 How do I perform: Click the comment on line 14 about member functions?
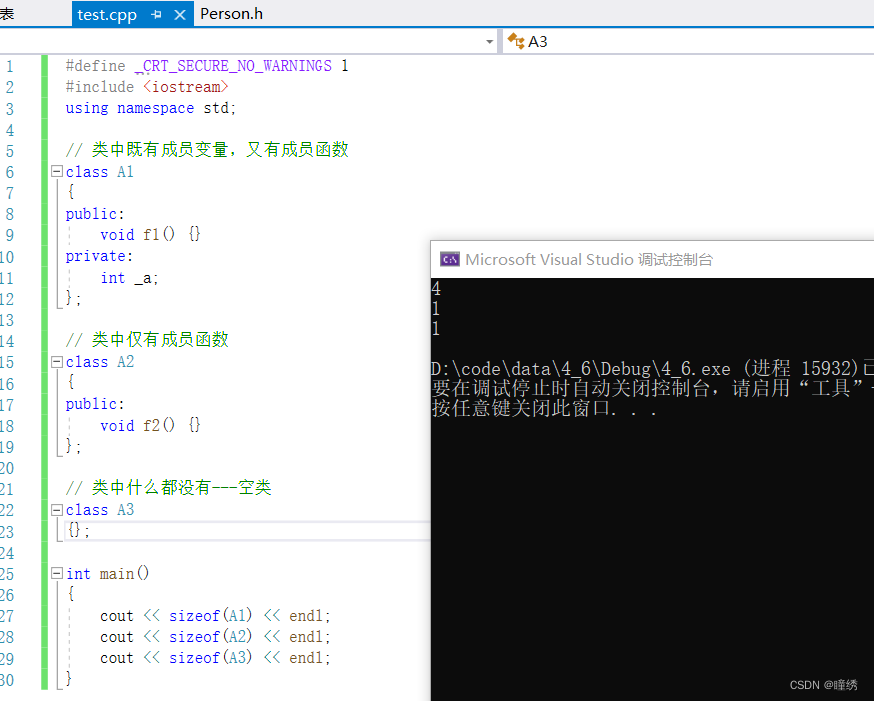click(x=147, y=339)
